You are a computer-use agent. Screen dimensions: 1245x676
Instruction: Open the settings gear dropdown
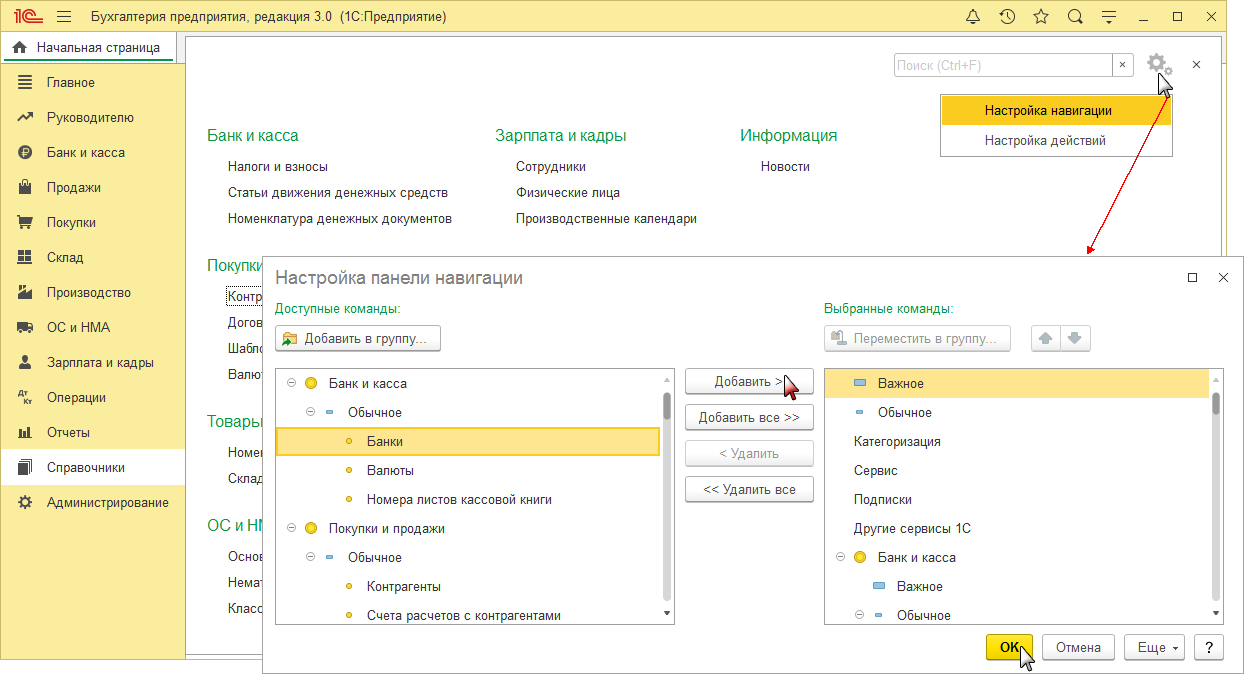point(1158,65)
